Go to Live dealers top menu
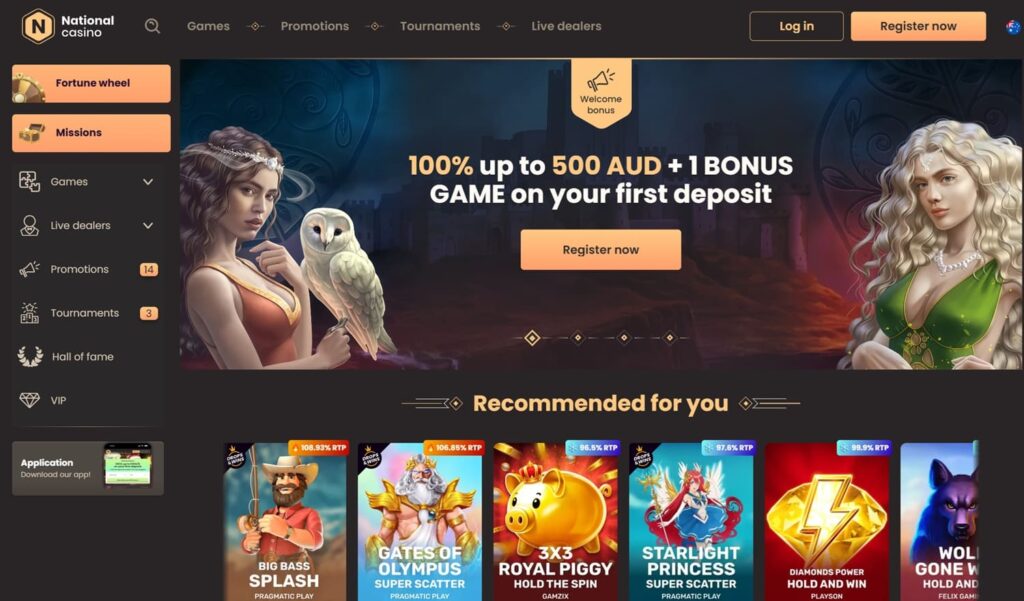The image size is (1024, 601). click(x=566, y=26)
